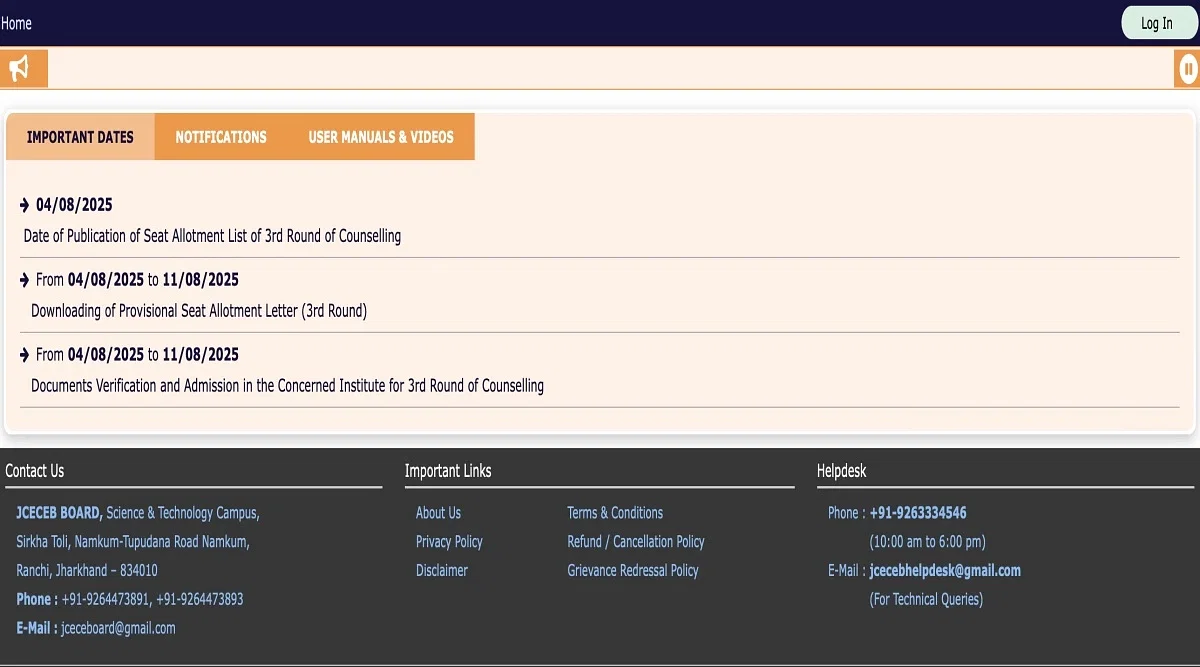Open the Home menu item
Screen dimensions: 1200x667
click(16, 23)
